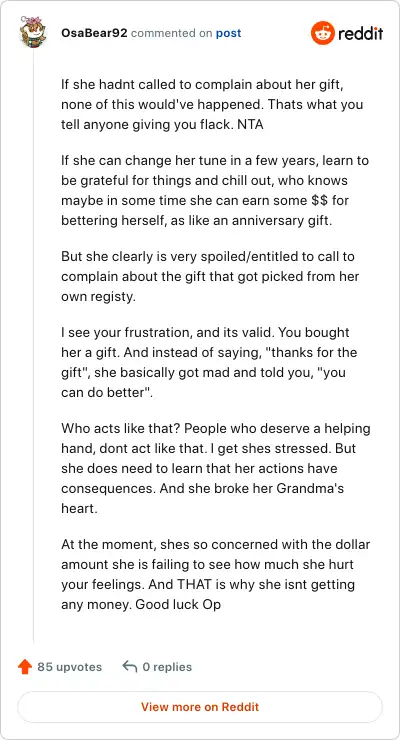This screenshot has height=740, width=400.
Task: Click the closing "Good luck Op" text
Action: 178,604
